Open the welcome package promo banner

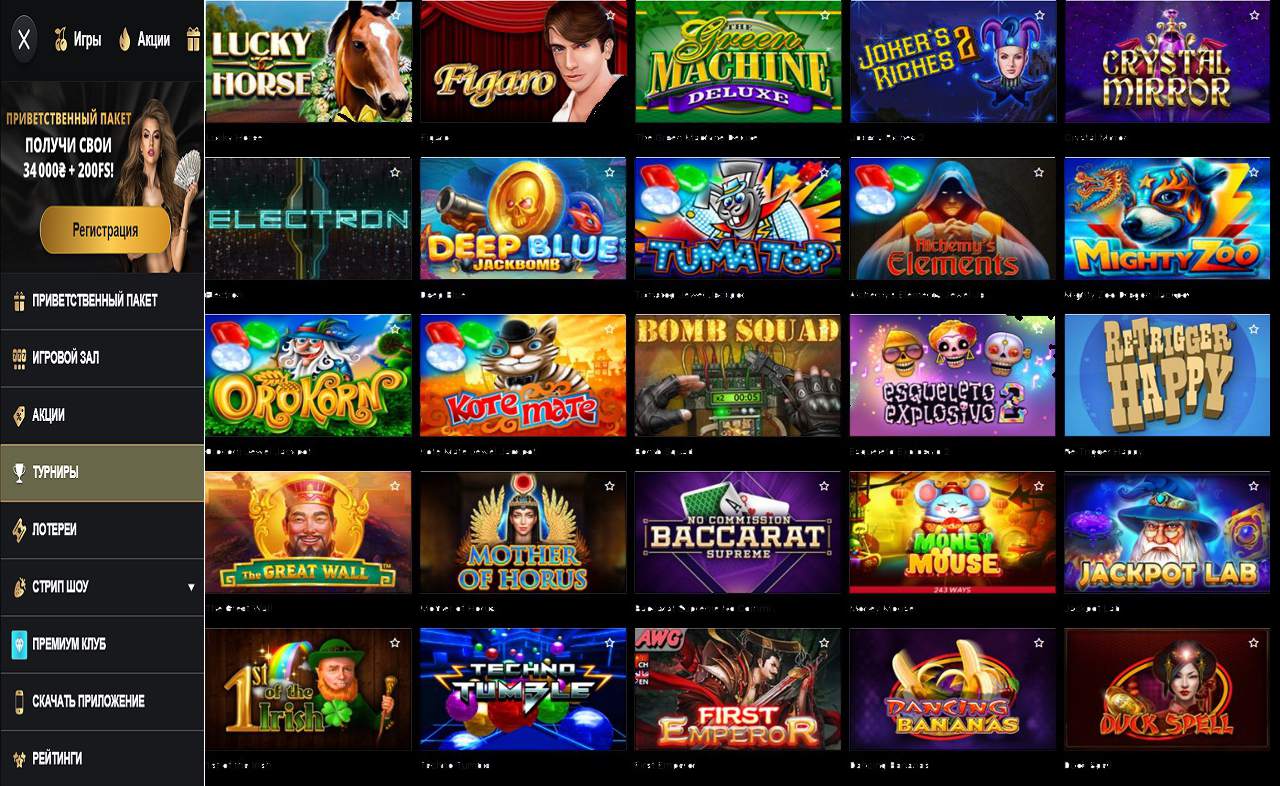(102, 176)
